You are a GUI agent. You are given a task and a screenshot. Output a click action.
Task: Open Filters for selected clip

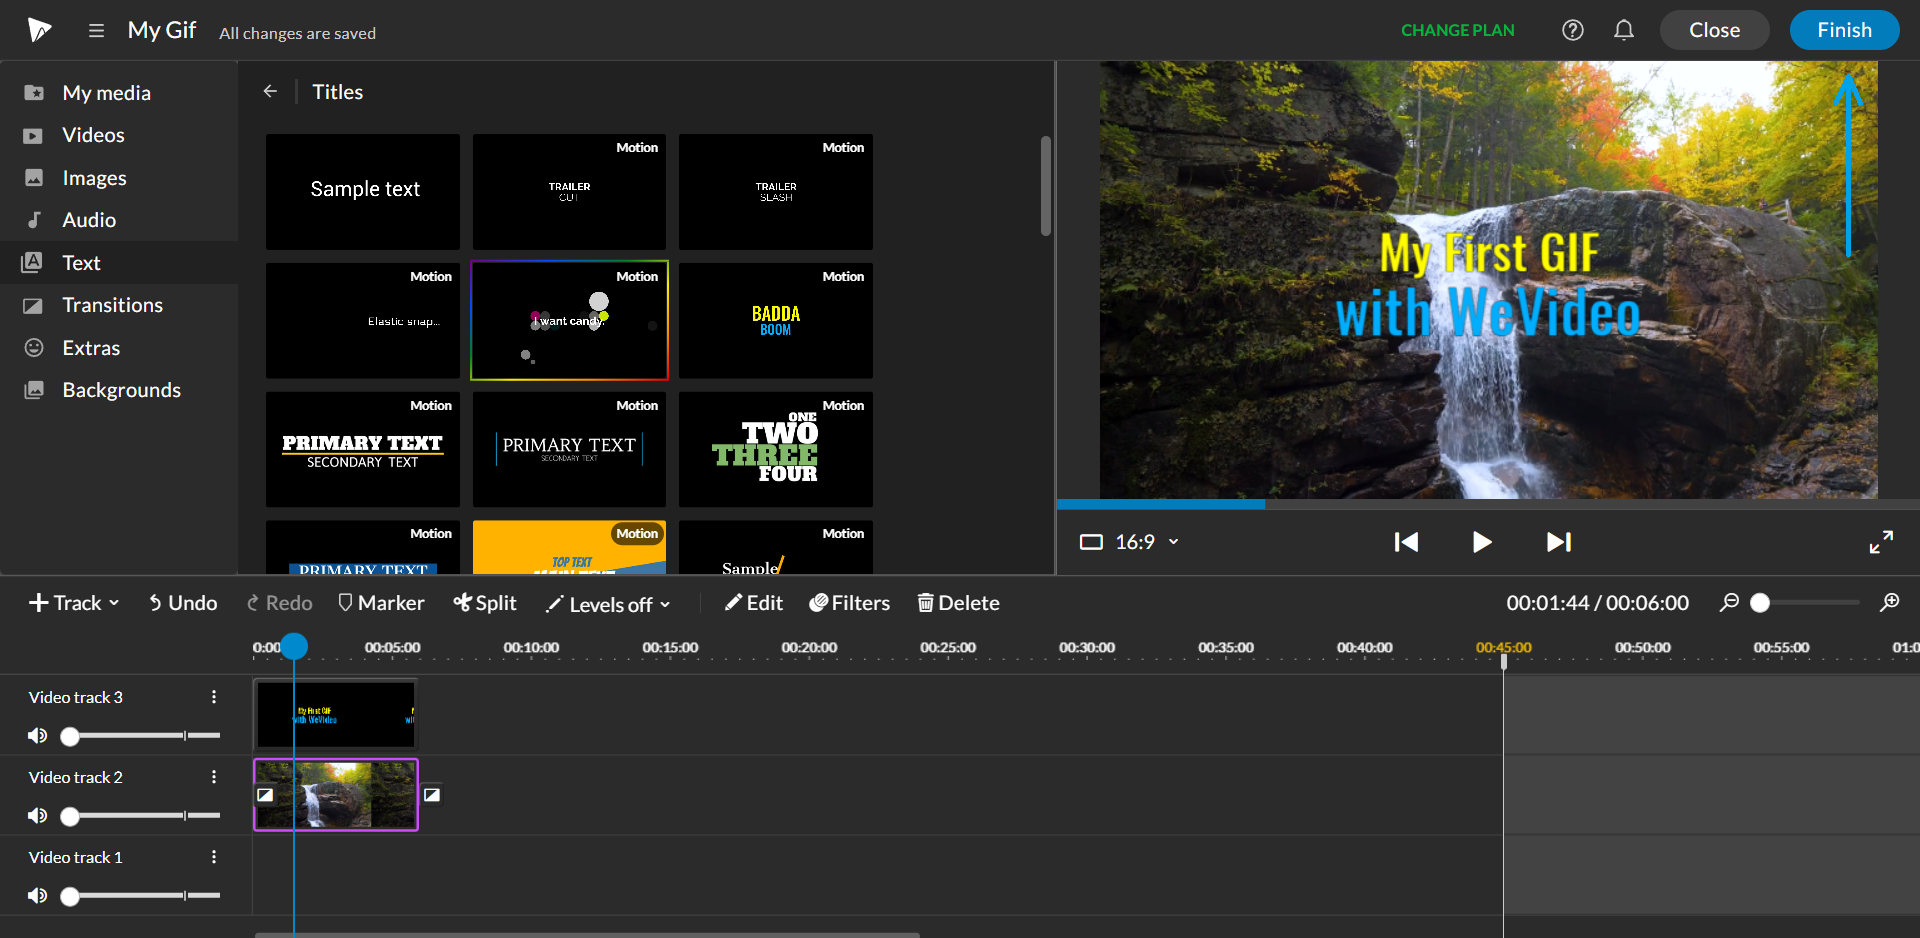coord(850,603)
